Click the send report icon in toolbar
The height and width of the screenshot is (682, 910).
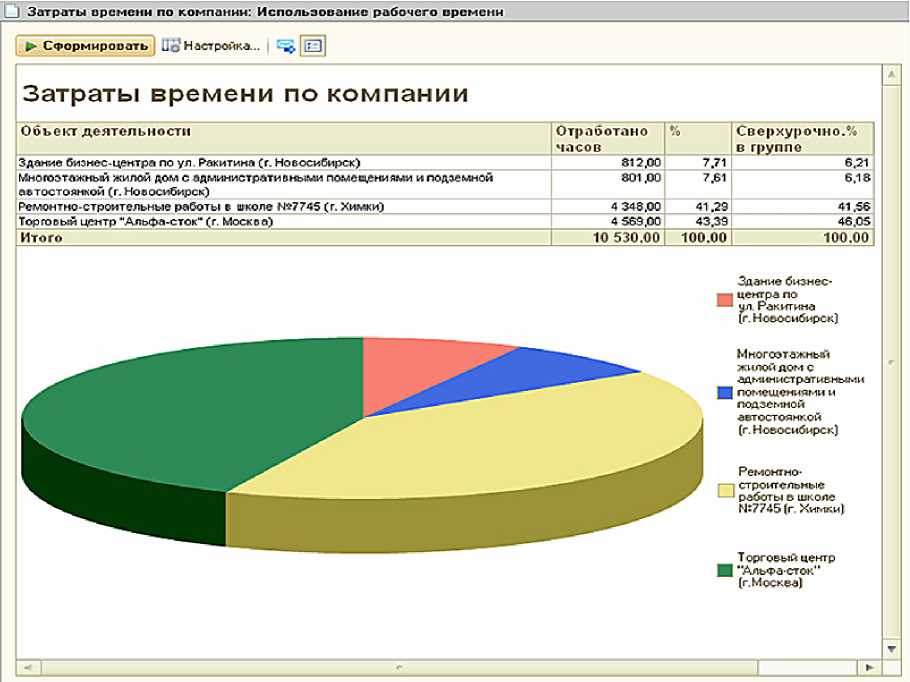286,46
